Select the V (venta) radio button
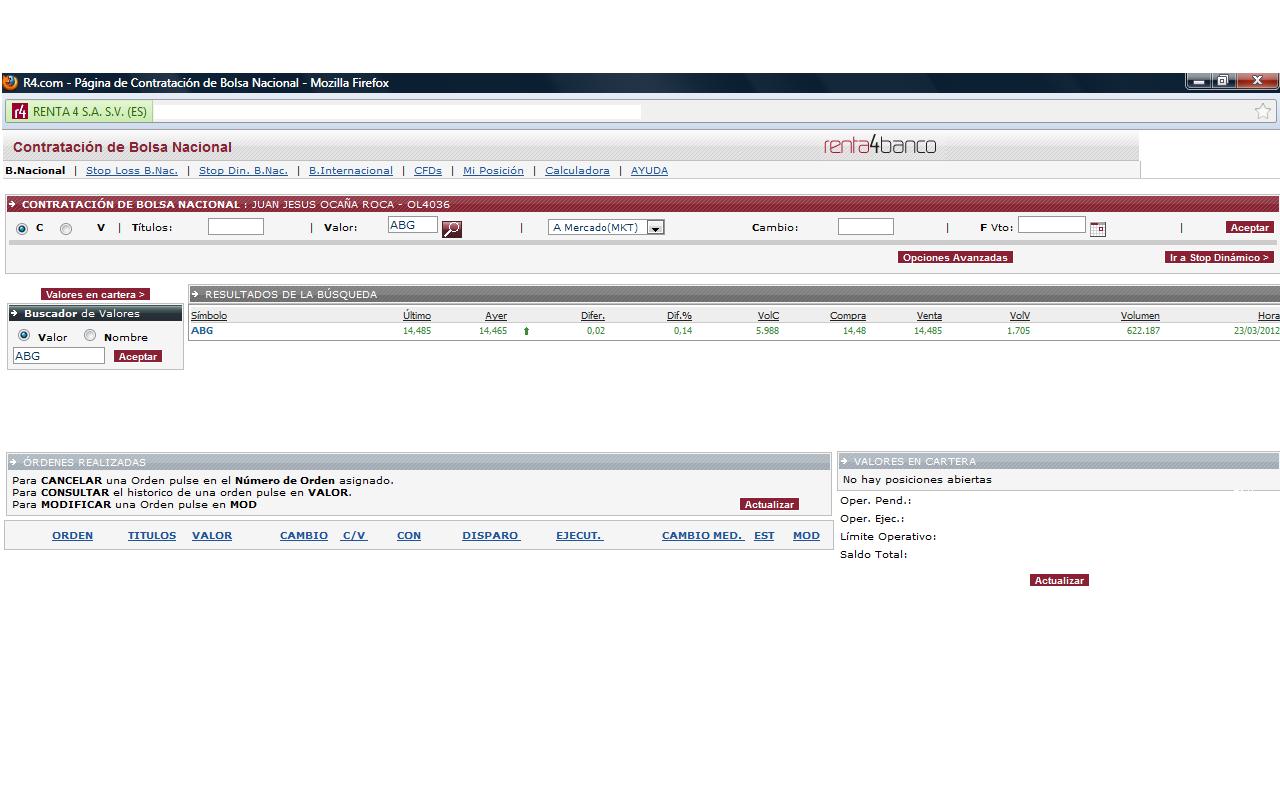1280x800 pixels. pos(66,229)
